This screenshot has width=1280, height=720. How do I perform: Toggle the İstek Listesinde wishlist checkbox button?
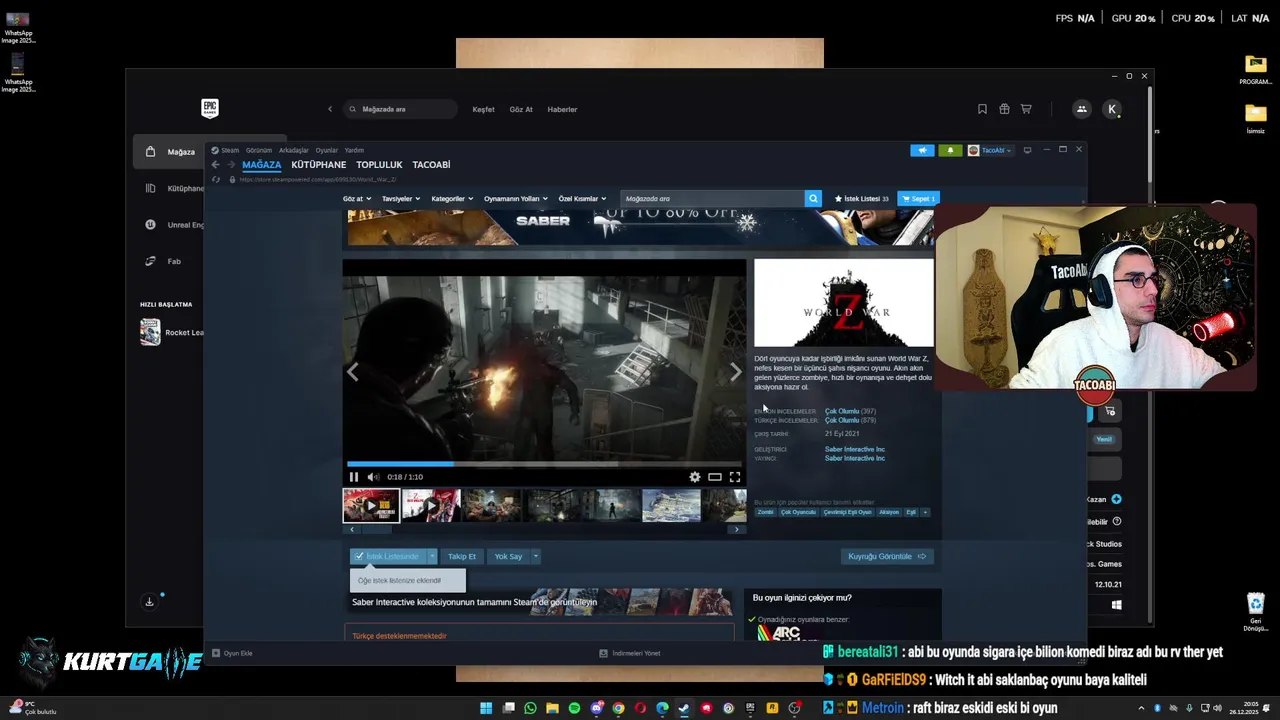point(388,556)
